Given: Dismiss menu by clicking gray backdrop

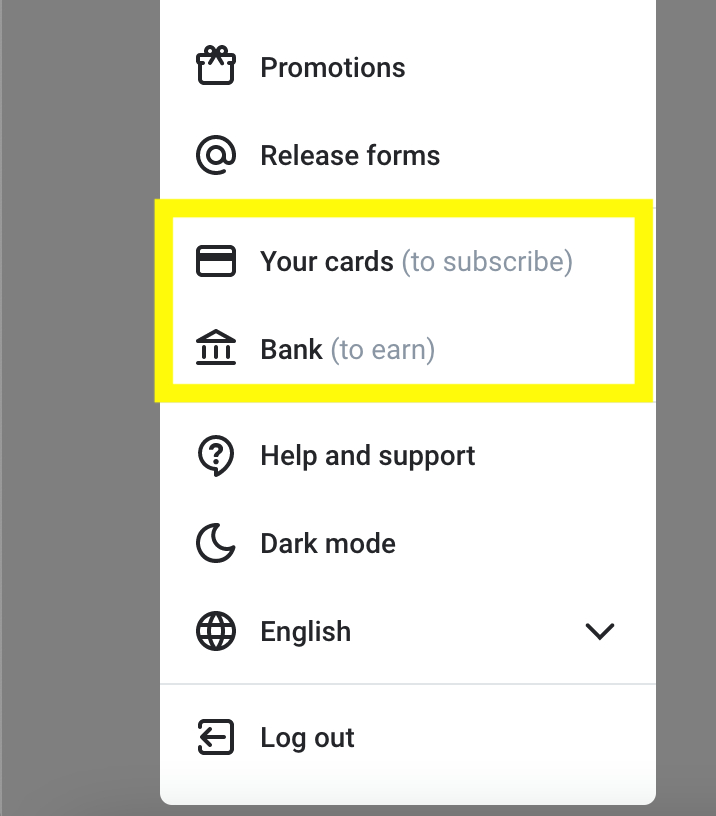Looking at the screenshot, I should click(x=78, y=408).
